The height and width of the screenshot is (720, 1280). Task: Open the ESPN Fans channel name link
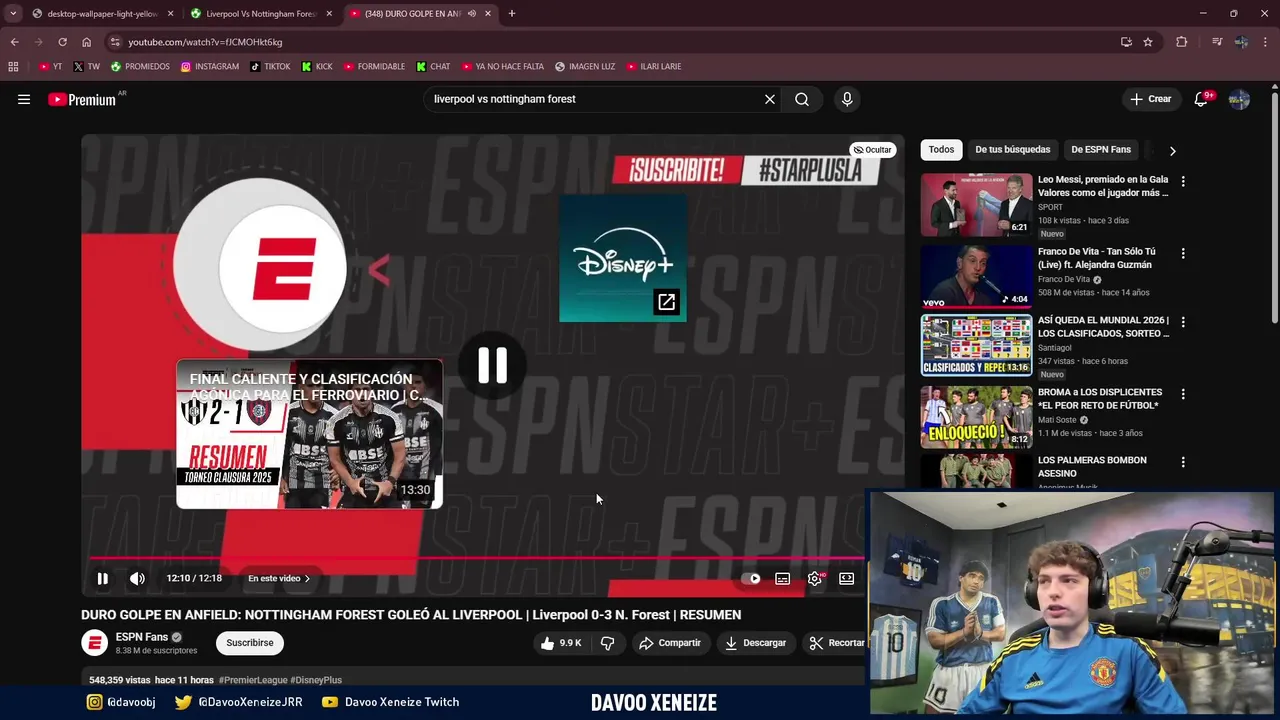(x=142, y=637)
